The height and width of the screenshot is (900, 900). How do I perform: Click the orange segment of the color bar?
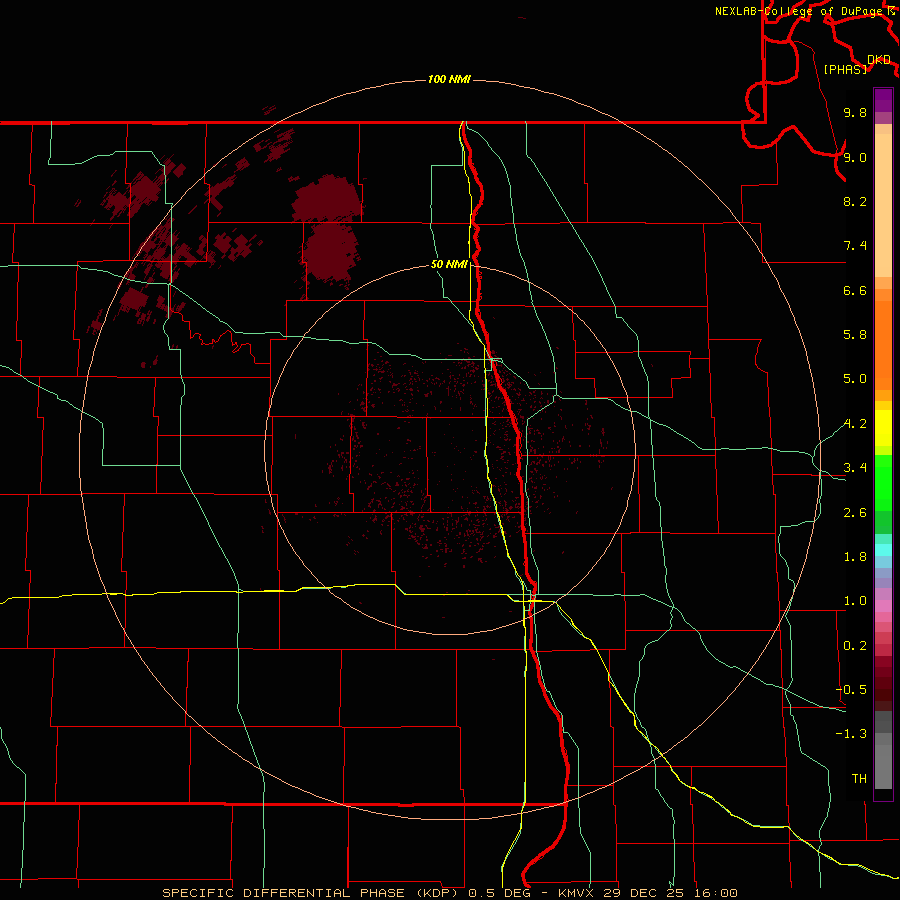(883, 346)
